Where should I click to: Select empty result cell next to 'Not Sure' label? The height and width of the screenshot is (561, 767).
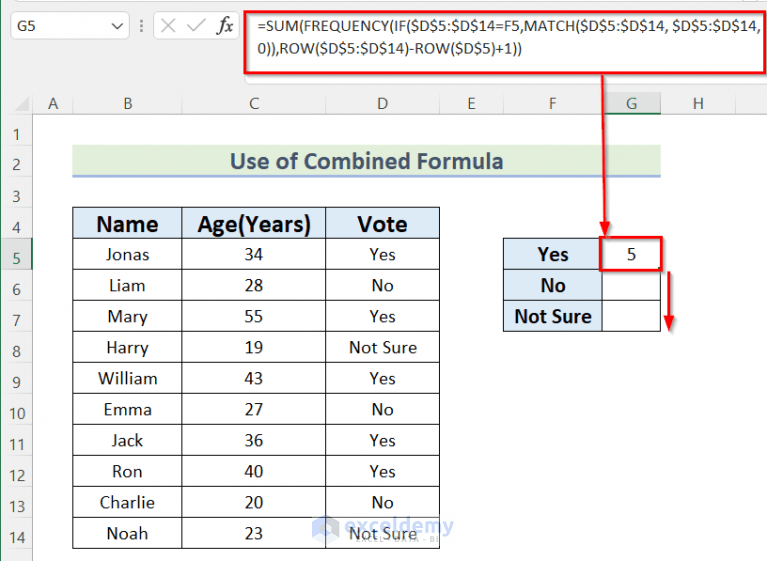(x=631, y=316)
